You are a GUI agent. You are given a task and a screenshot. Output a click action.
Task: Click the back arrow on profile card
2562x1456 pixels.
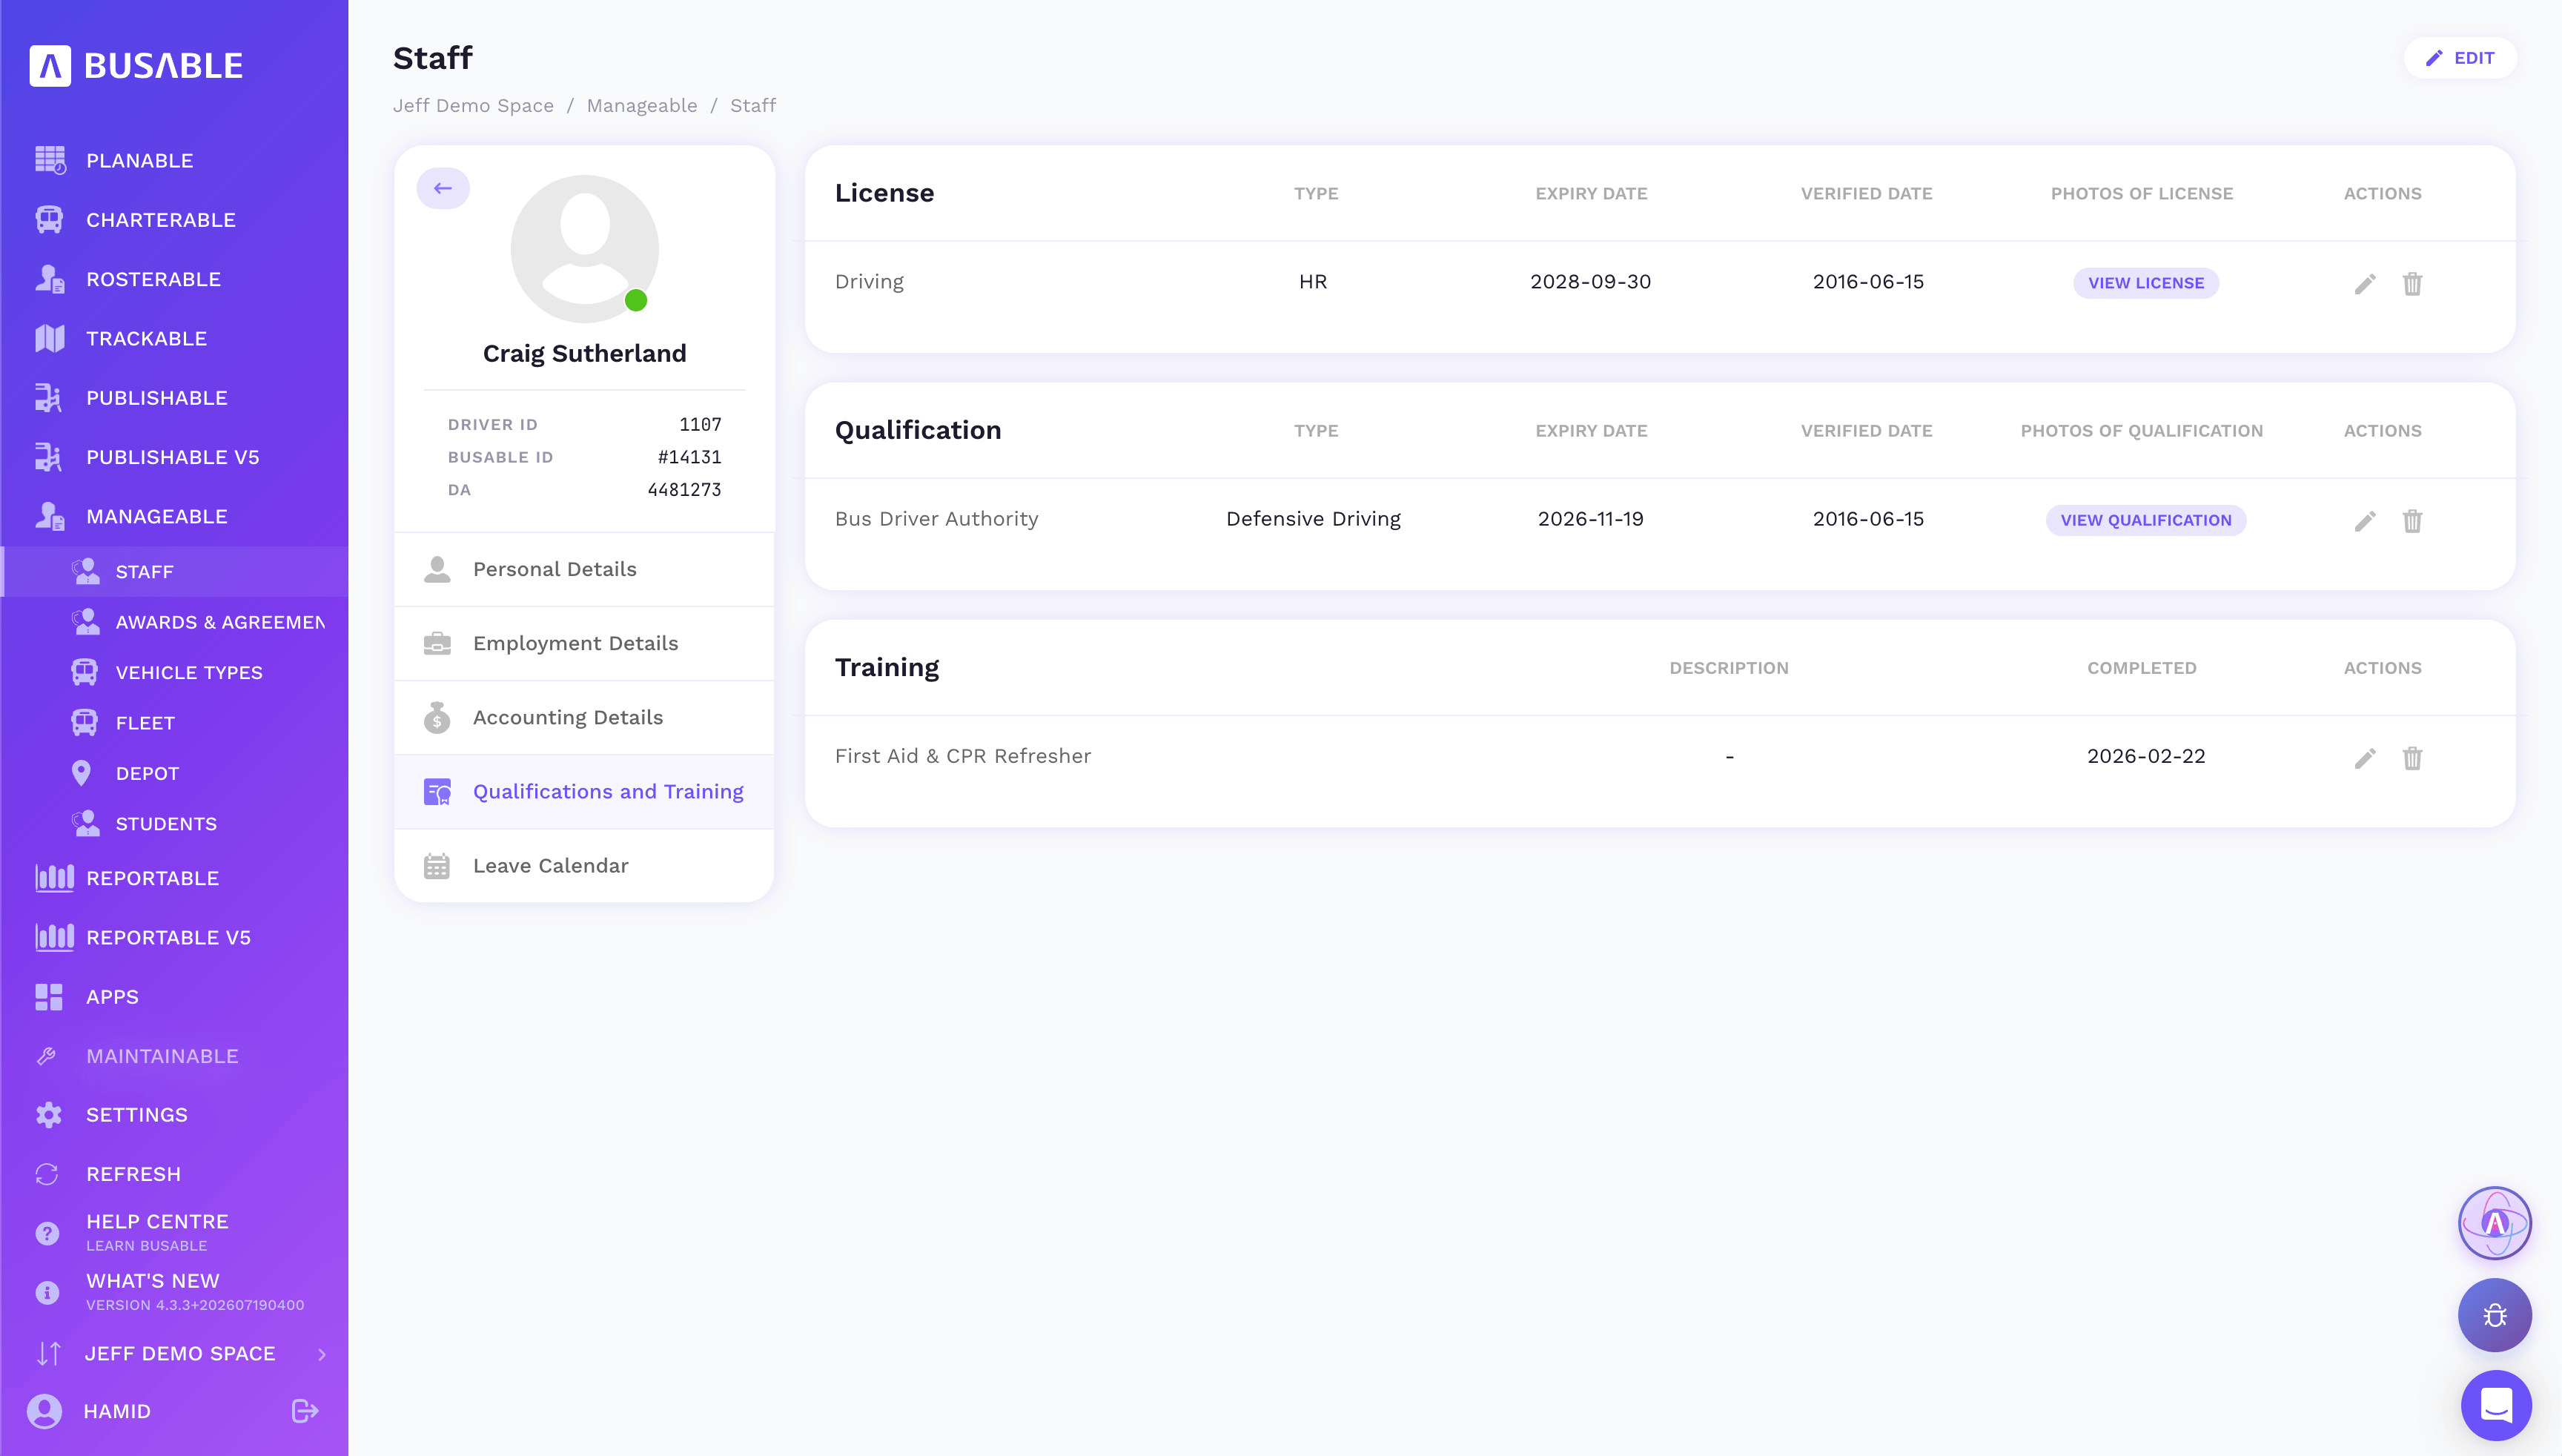(443, 188)
